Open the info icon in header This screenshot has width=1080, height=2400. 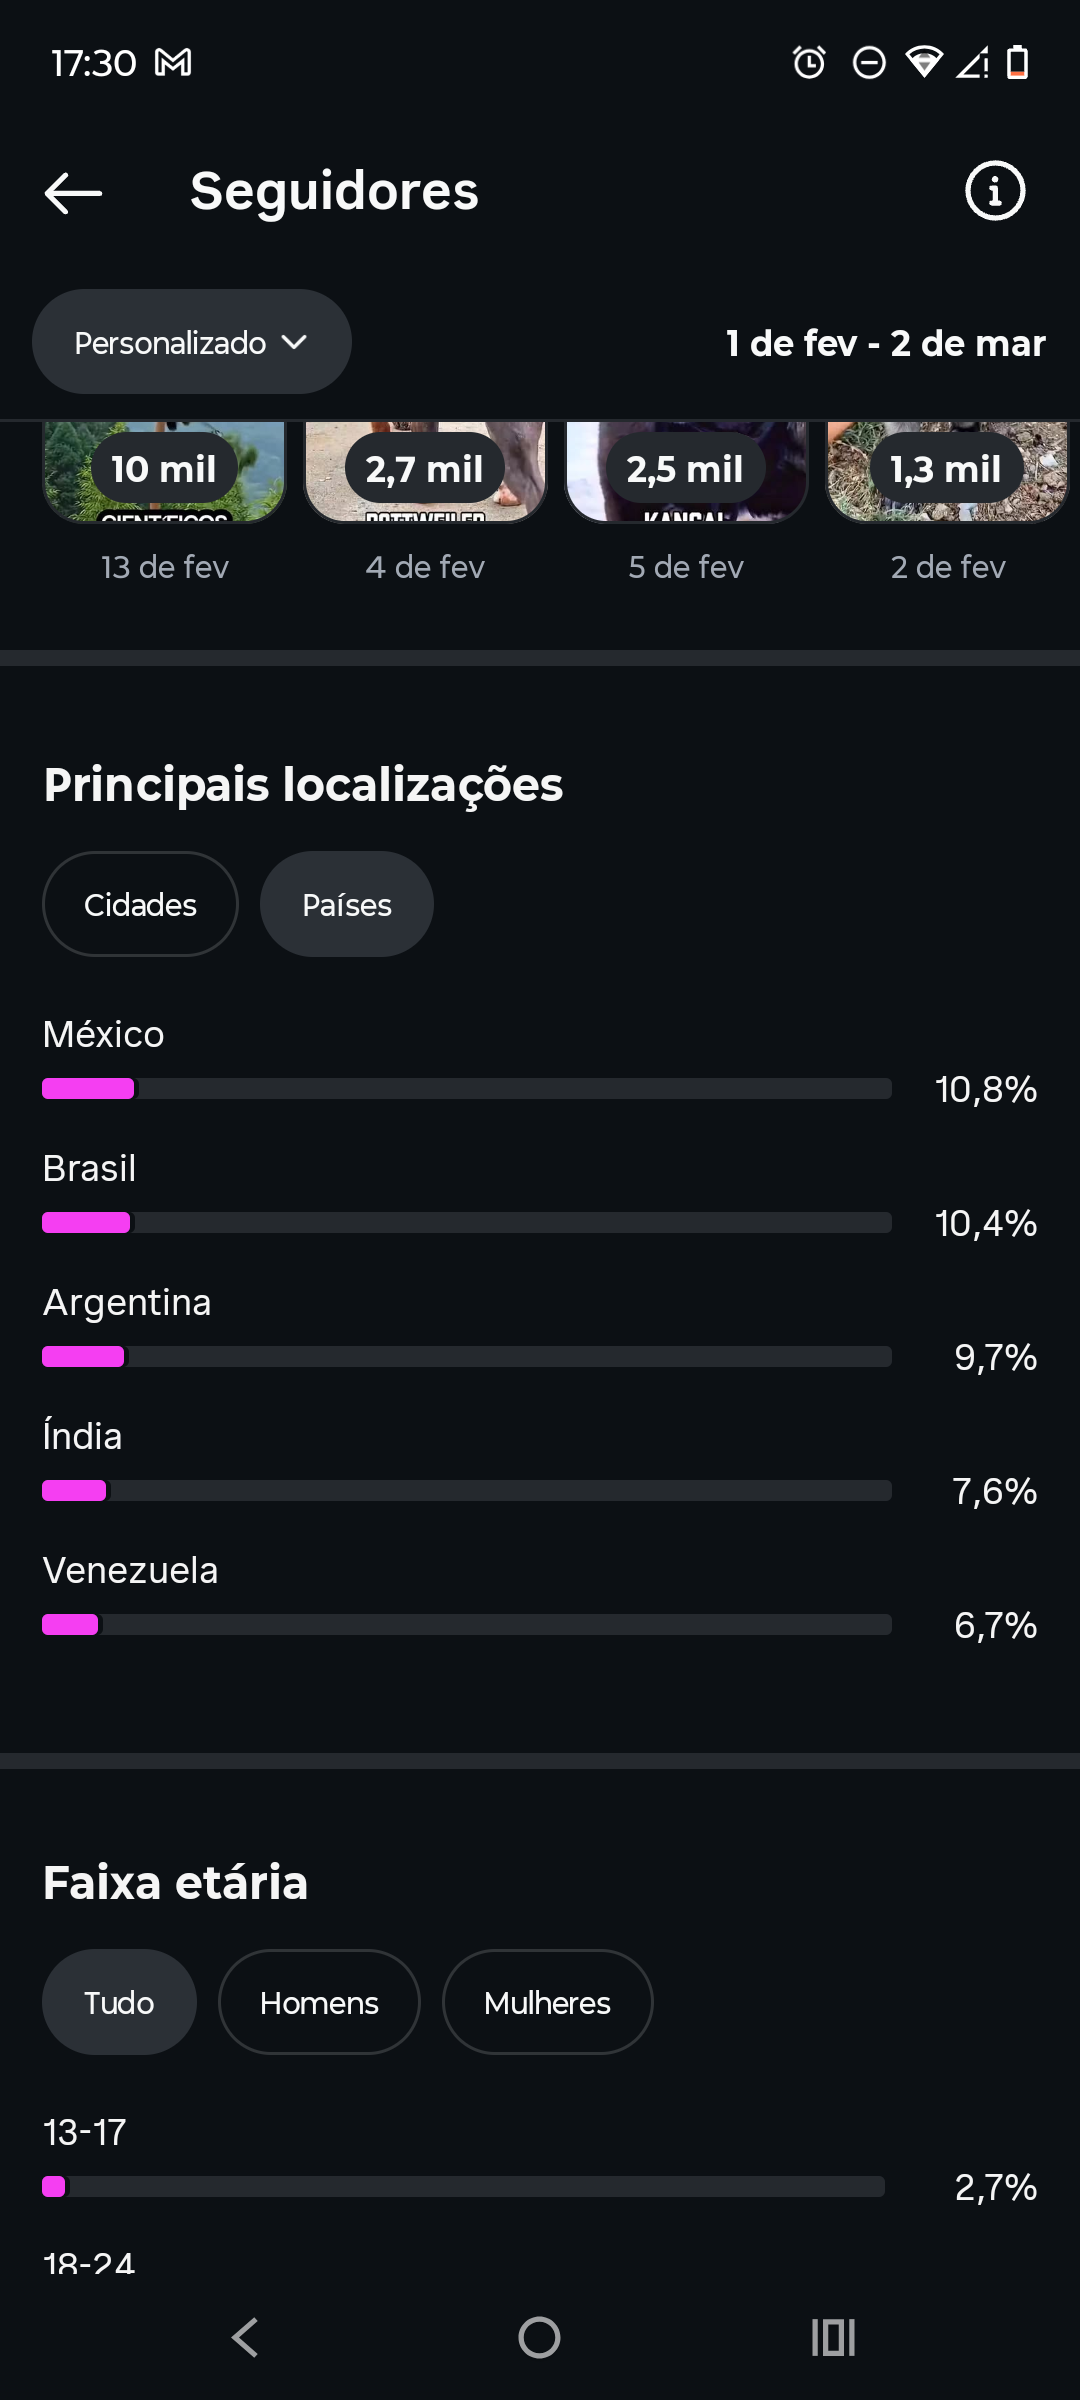pos(994,191)
